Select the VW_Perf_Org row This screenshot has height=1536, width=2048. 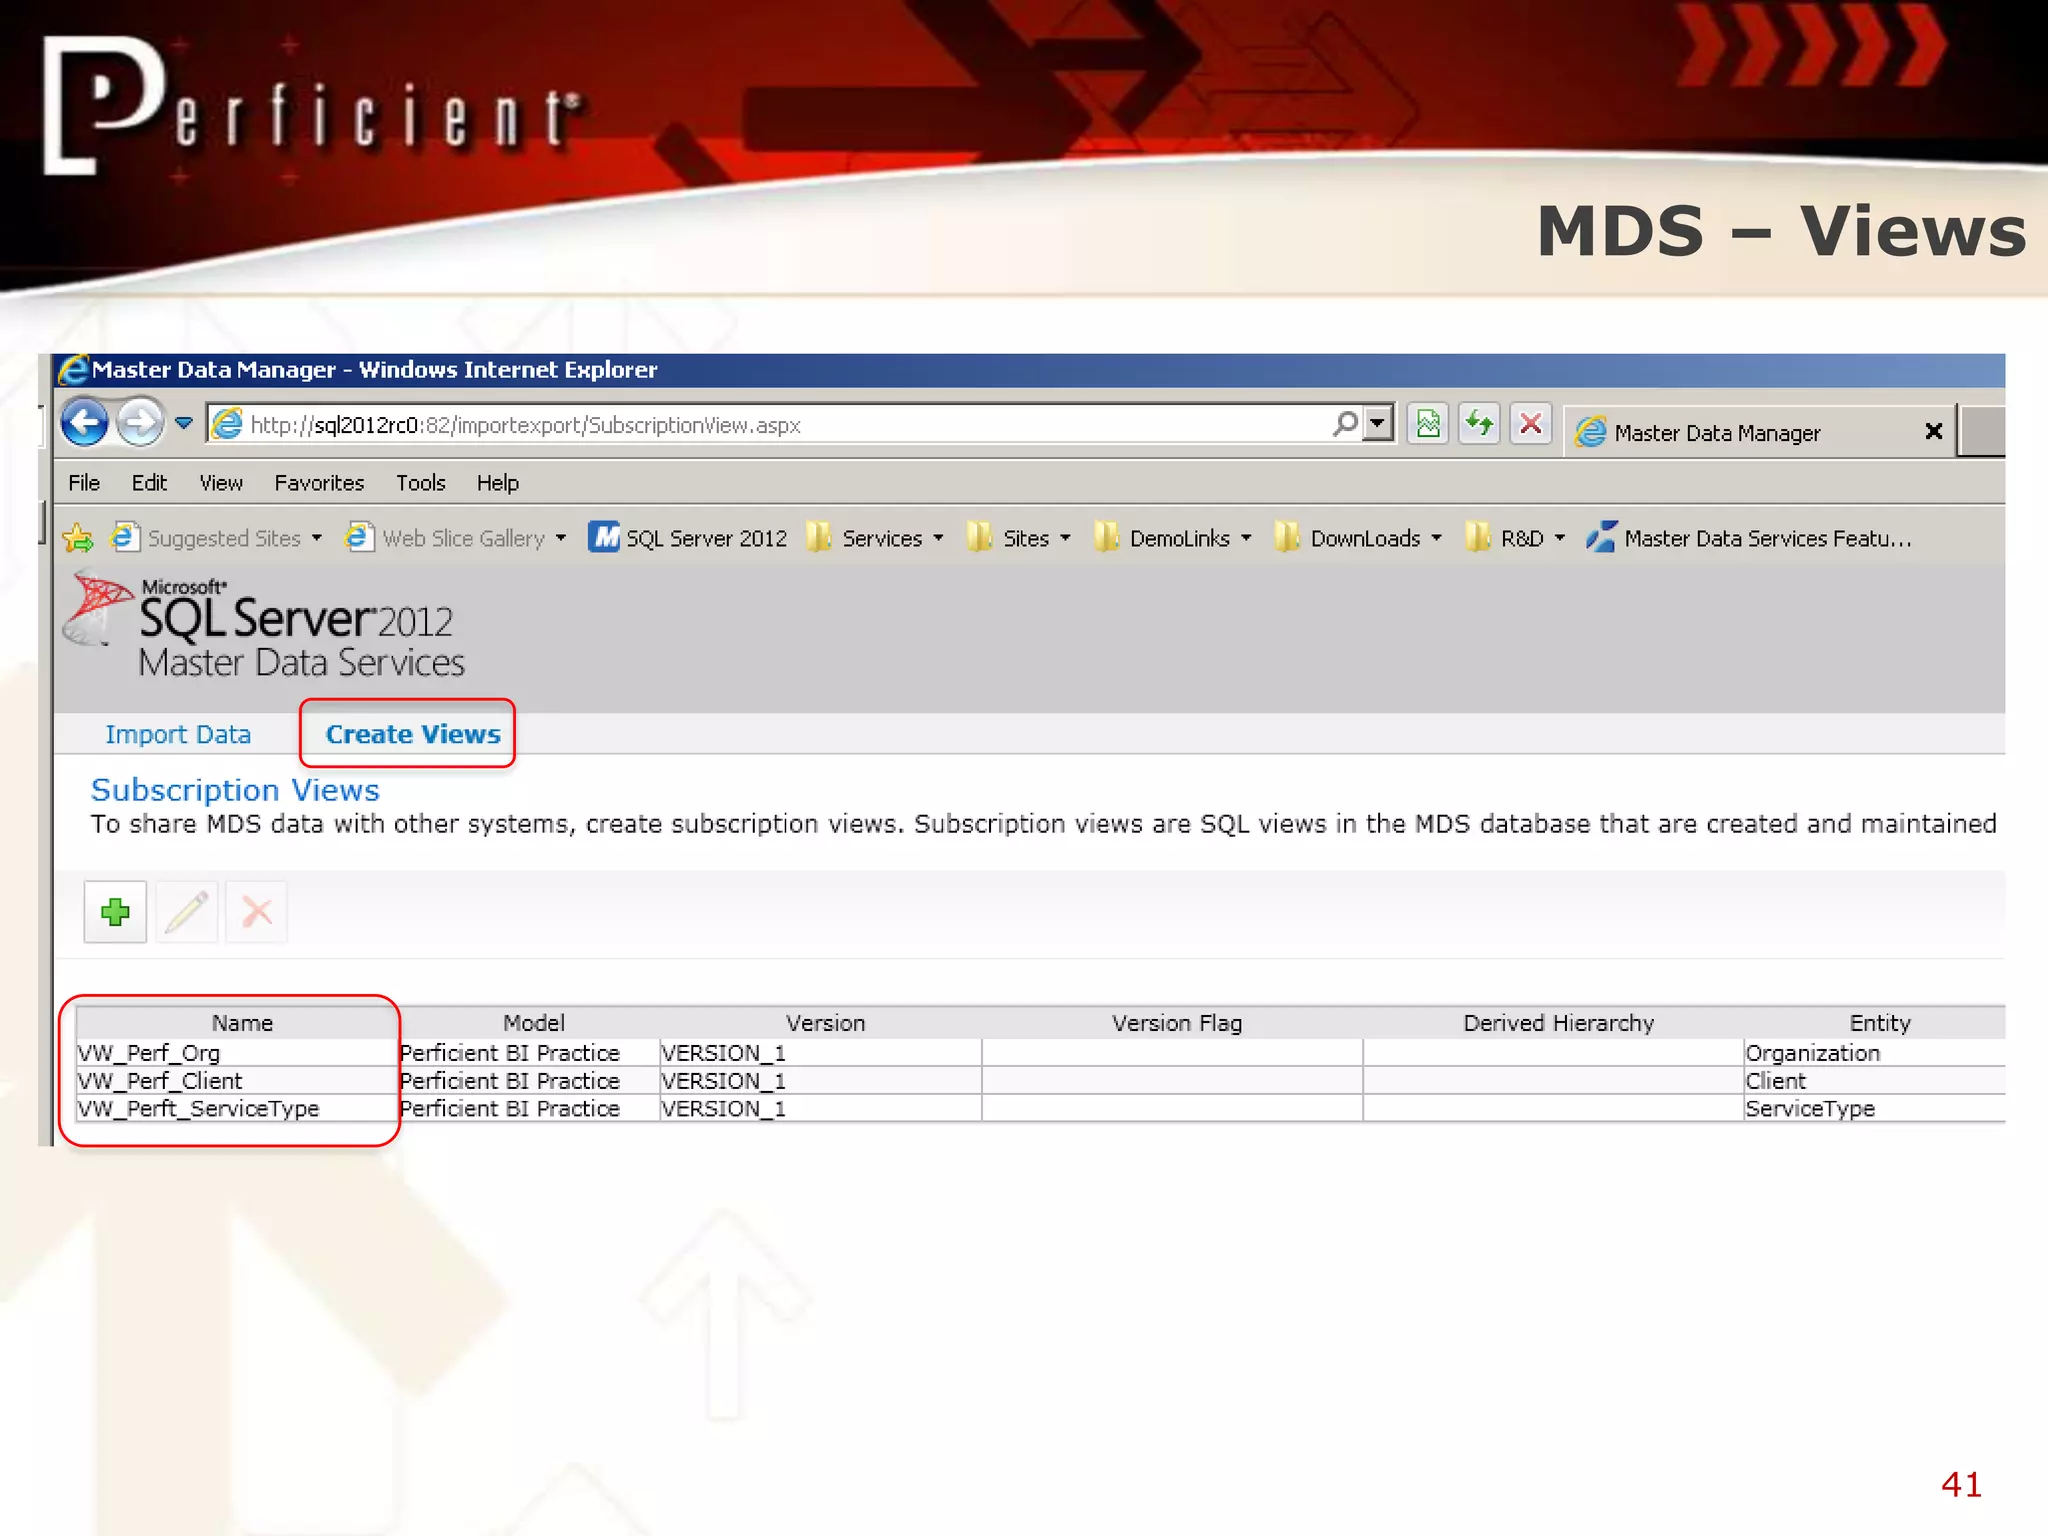[x=1040, y=1052]
